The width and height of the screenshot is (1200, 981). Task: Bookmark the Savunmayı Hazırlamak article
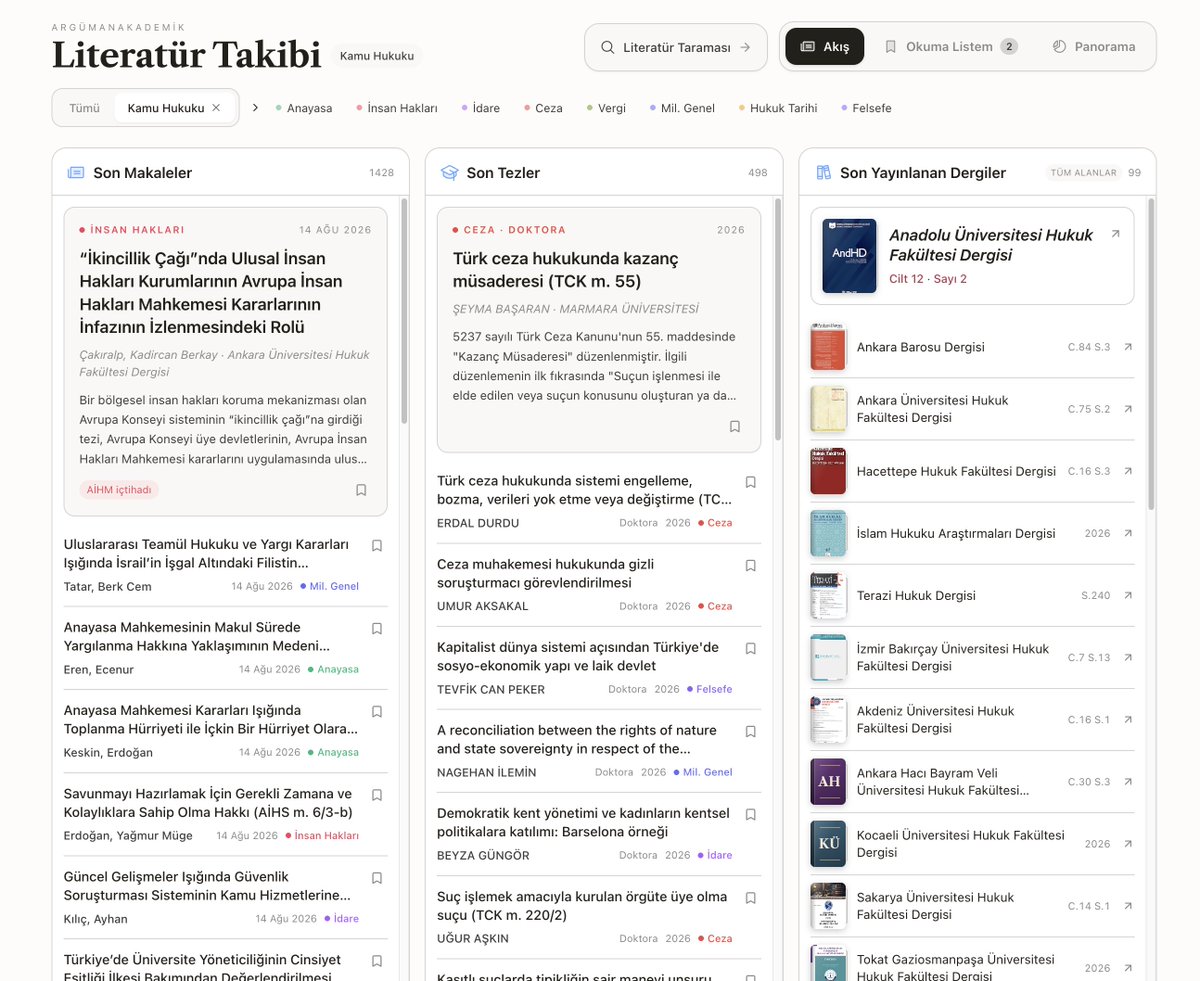click(377, 795)
